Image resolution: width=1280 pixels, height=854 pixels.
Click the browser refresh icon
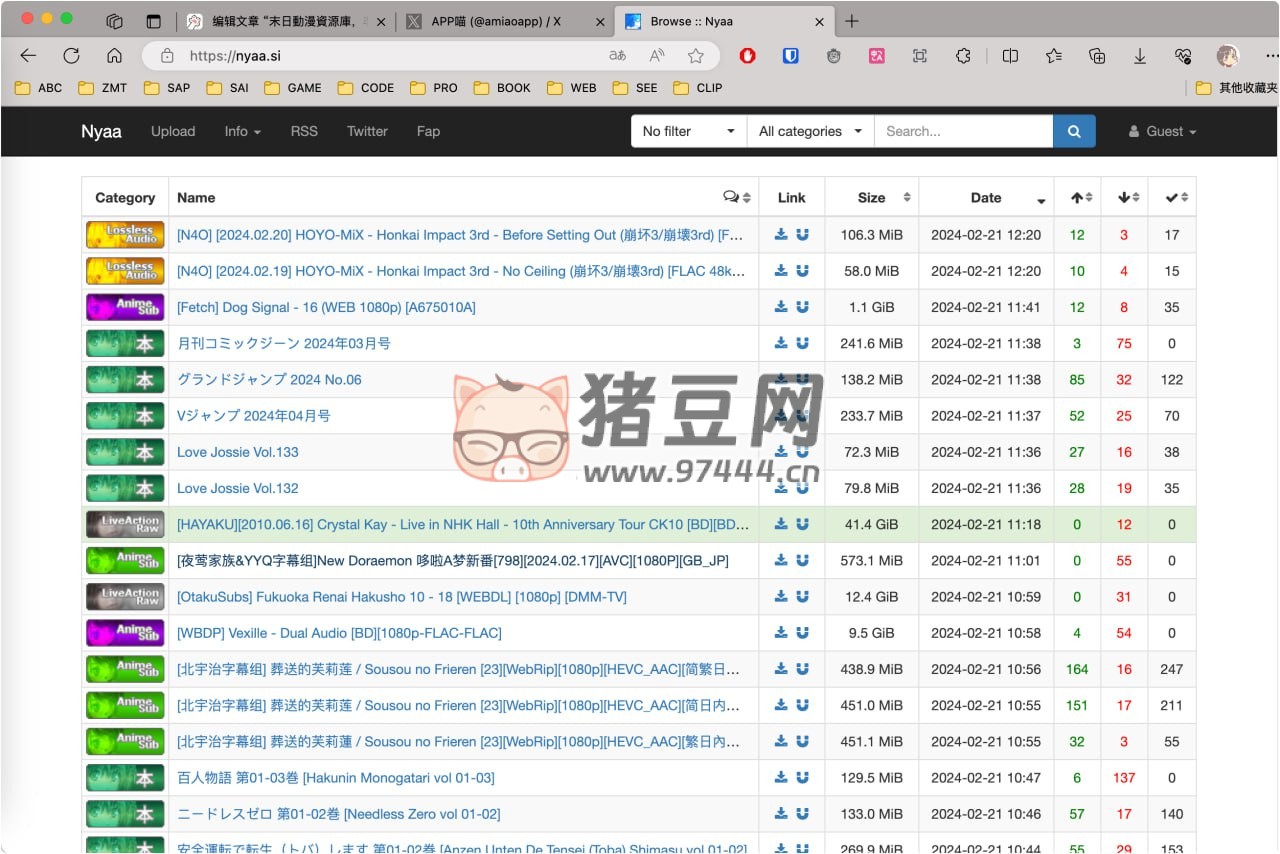(71, 56)
